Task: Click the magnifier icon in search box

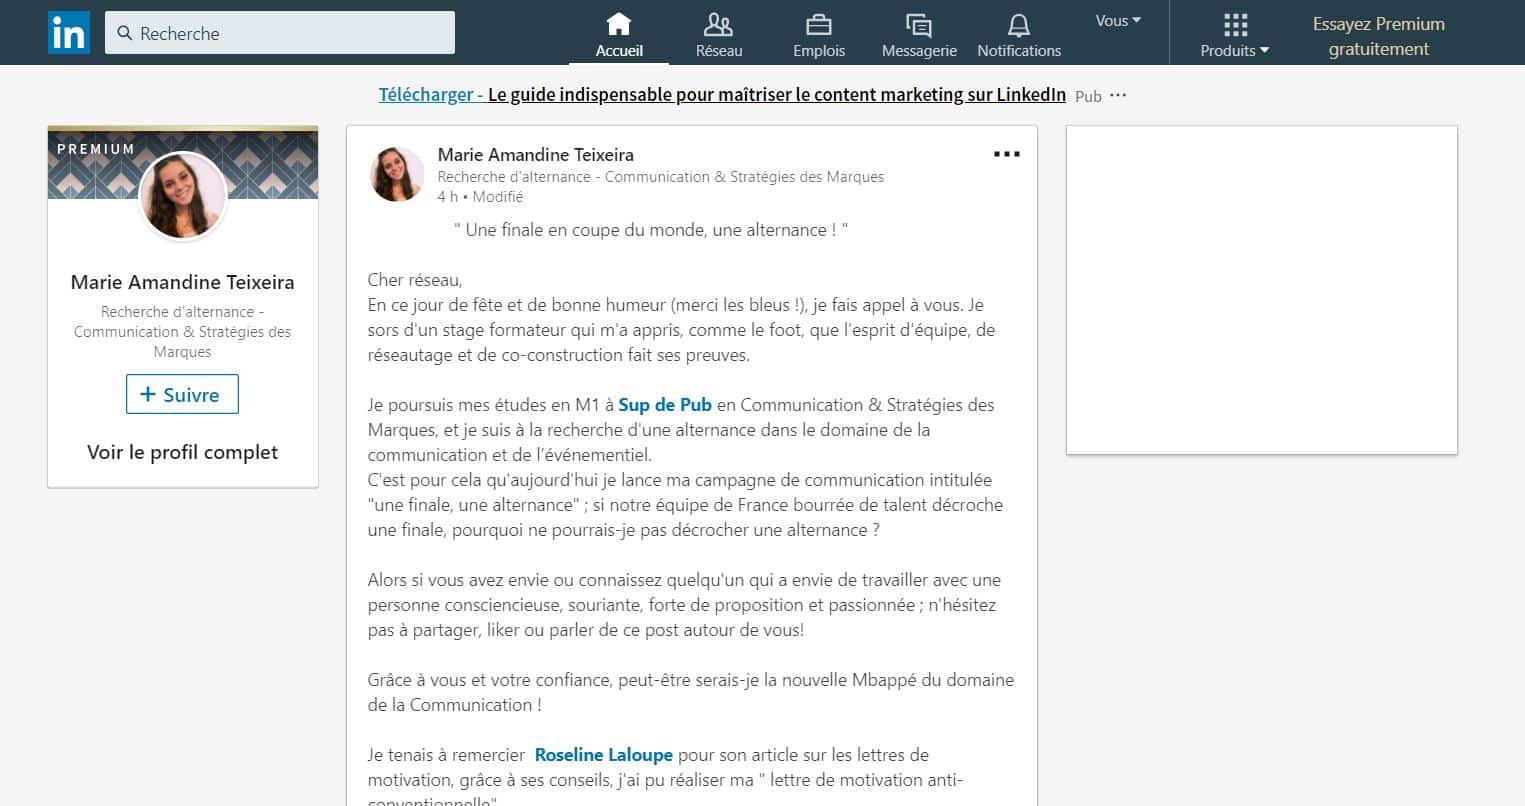Action: point(125,33)
